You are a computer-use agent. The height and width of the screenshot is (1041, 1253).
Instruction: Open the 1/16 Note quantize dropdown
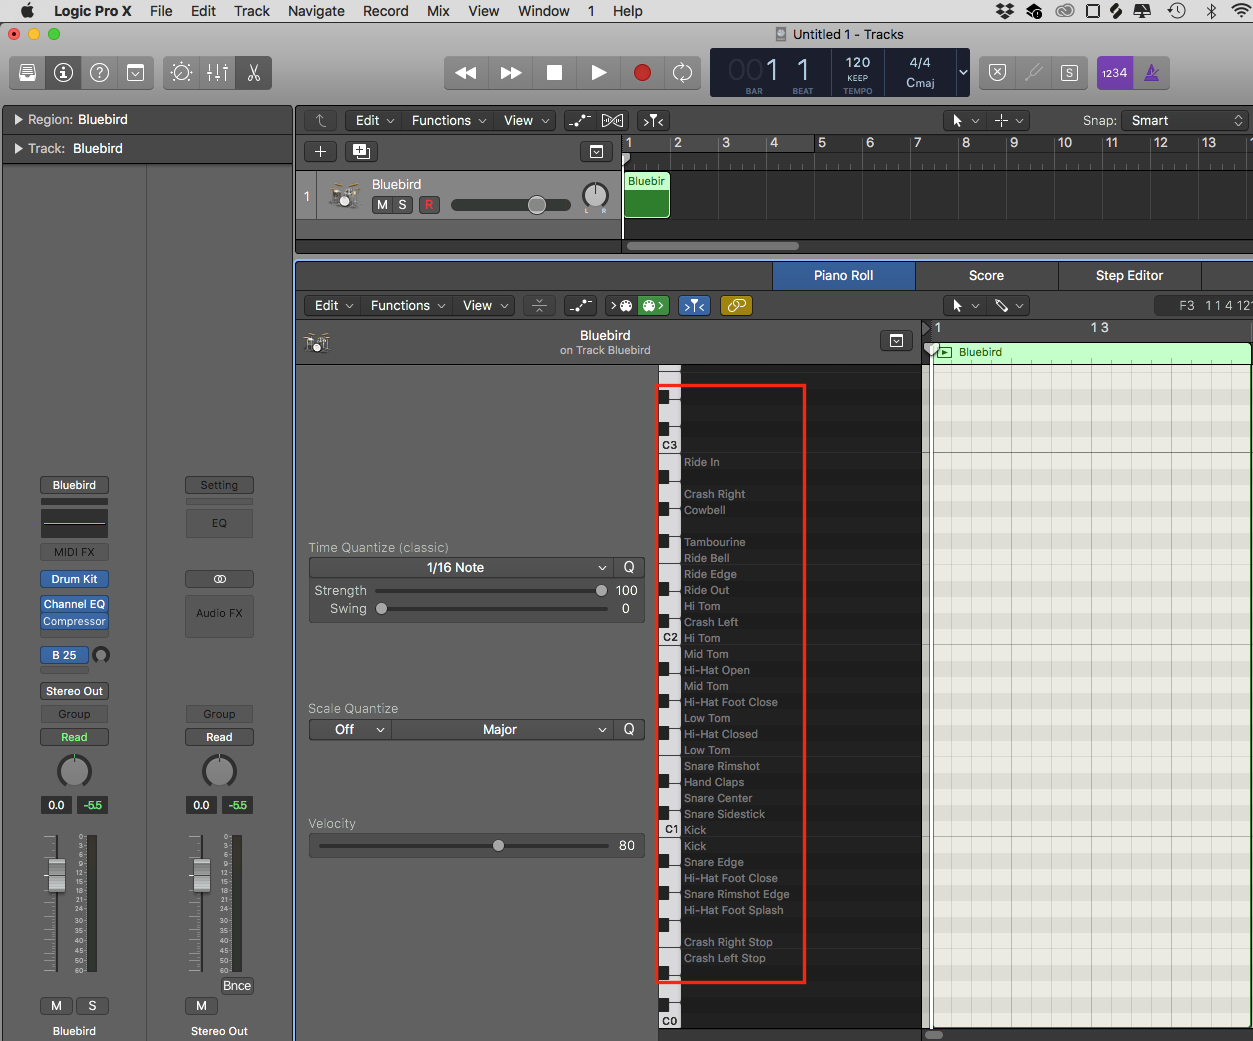tap(460, 567)
